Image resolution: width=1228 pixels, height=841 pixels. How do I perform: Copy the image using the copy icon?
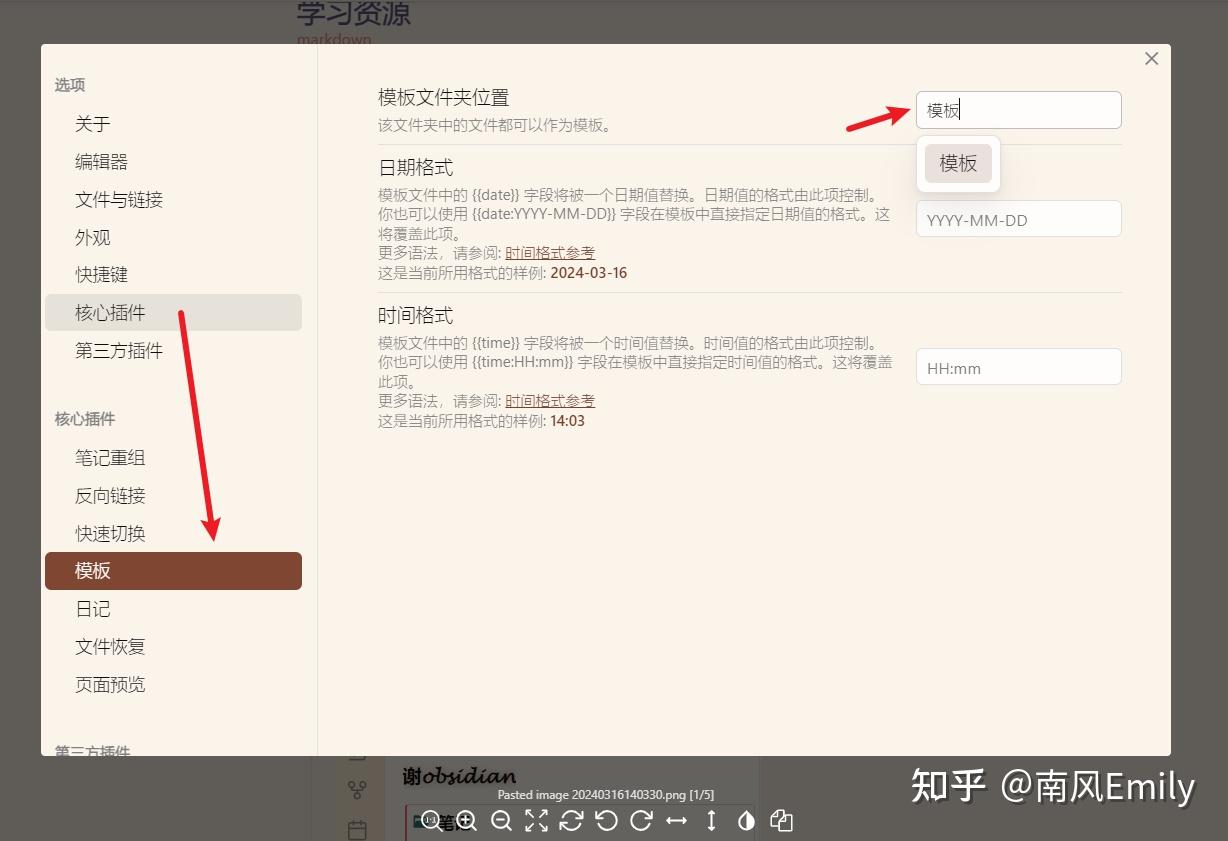[x=782, y=822]
